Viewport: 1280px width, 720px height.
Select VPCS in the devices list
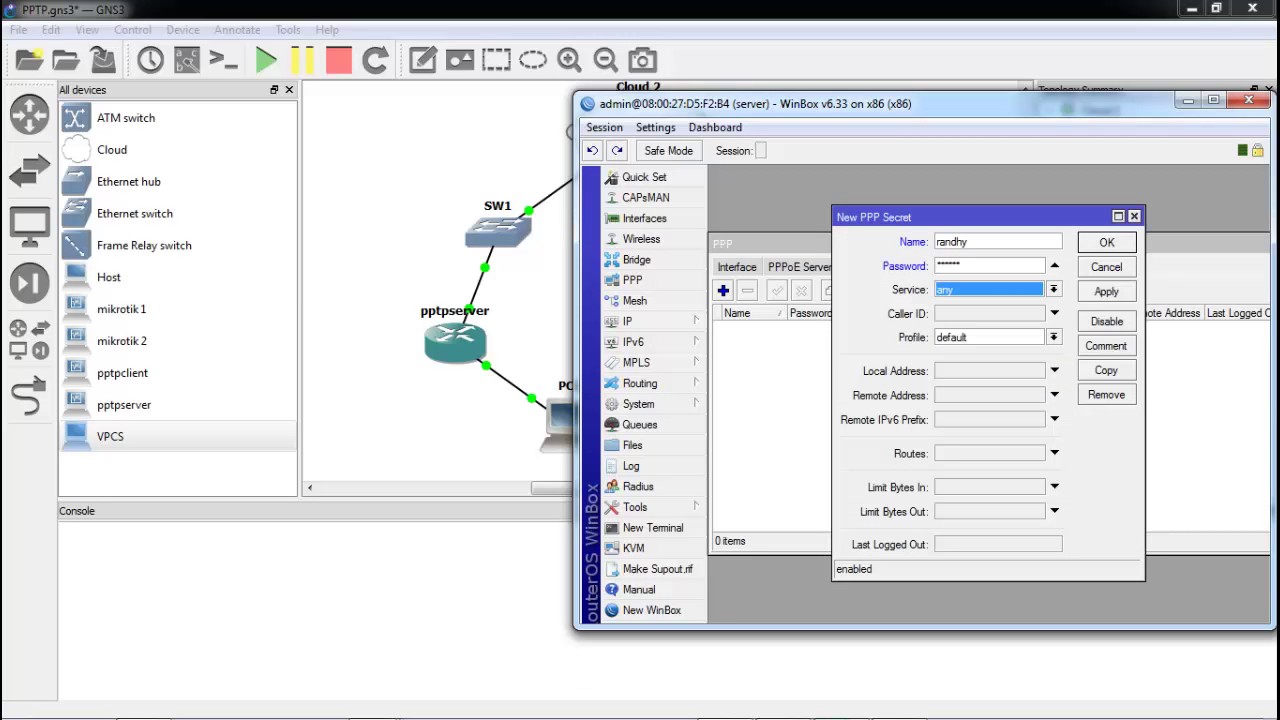point(178,437)
